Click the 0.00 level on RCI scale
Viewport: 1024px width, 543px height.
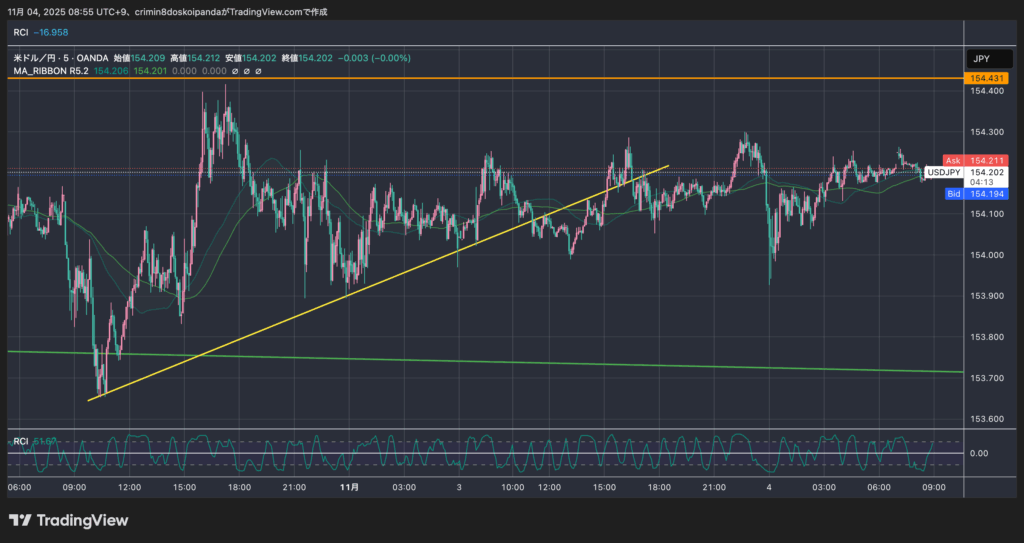point(978,453)
